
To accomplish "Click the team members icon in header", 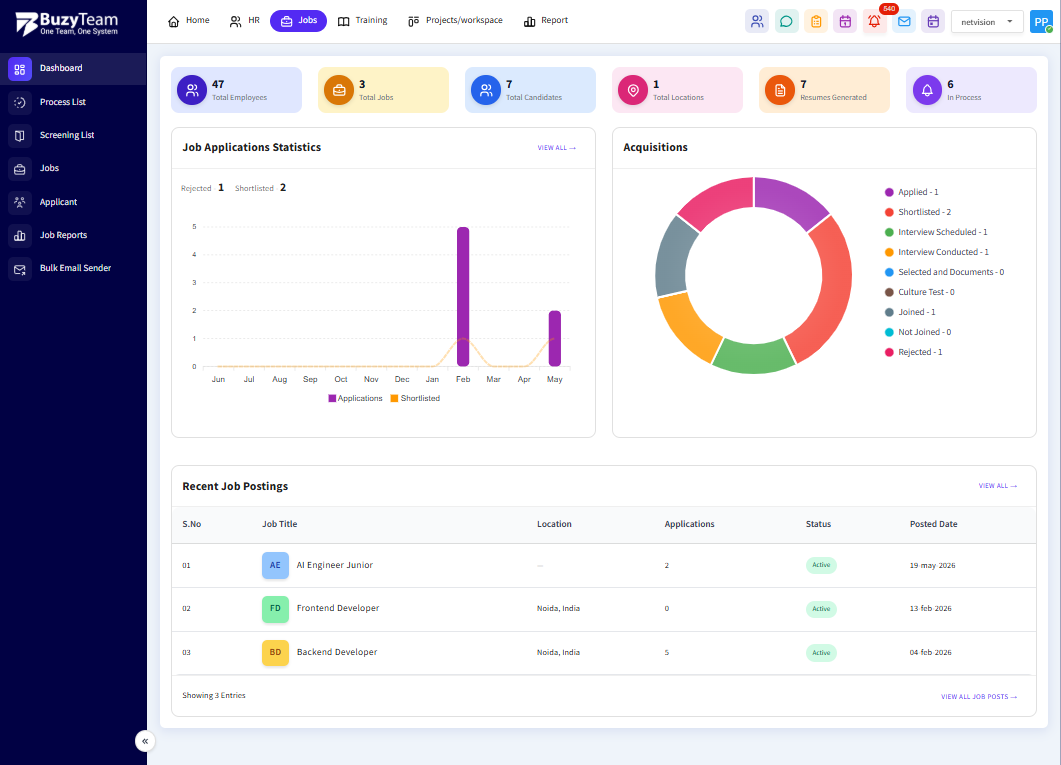I will pos(757,22).
